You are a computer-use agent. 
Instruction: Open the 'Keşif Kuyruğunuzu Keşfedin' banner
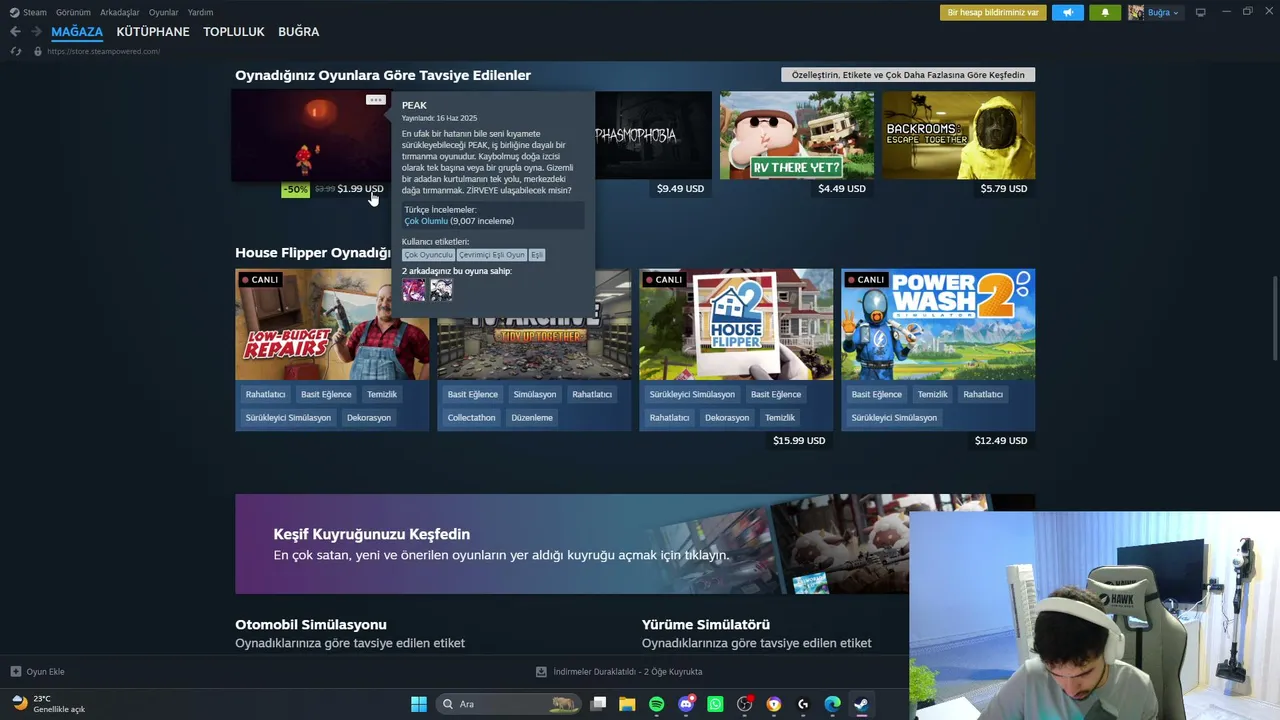click(x=635, y=544)
